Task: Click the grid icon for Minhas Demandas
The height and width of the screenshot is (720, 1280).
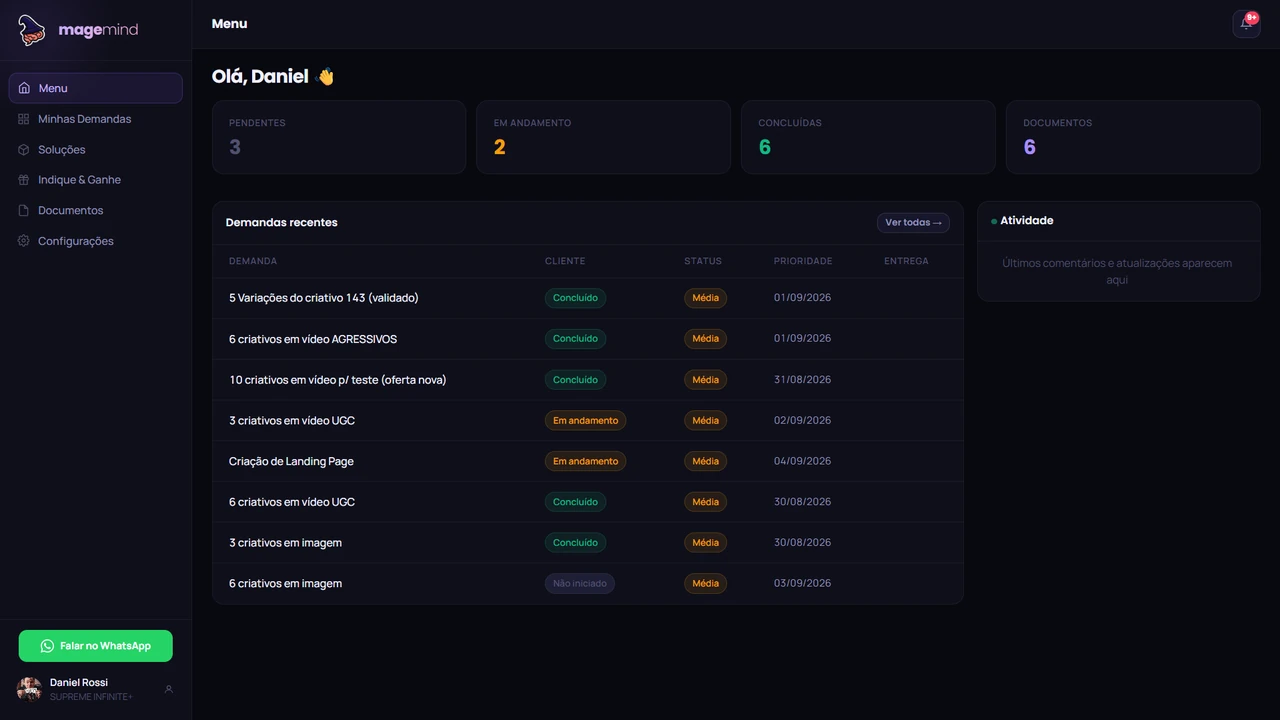Action: pos(24,119)
